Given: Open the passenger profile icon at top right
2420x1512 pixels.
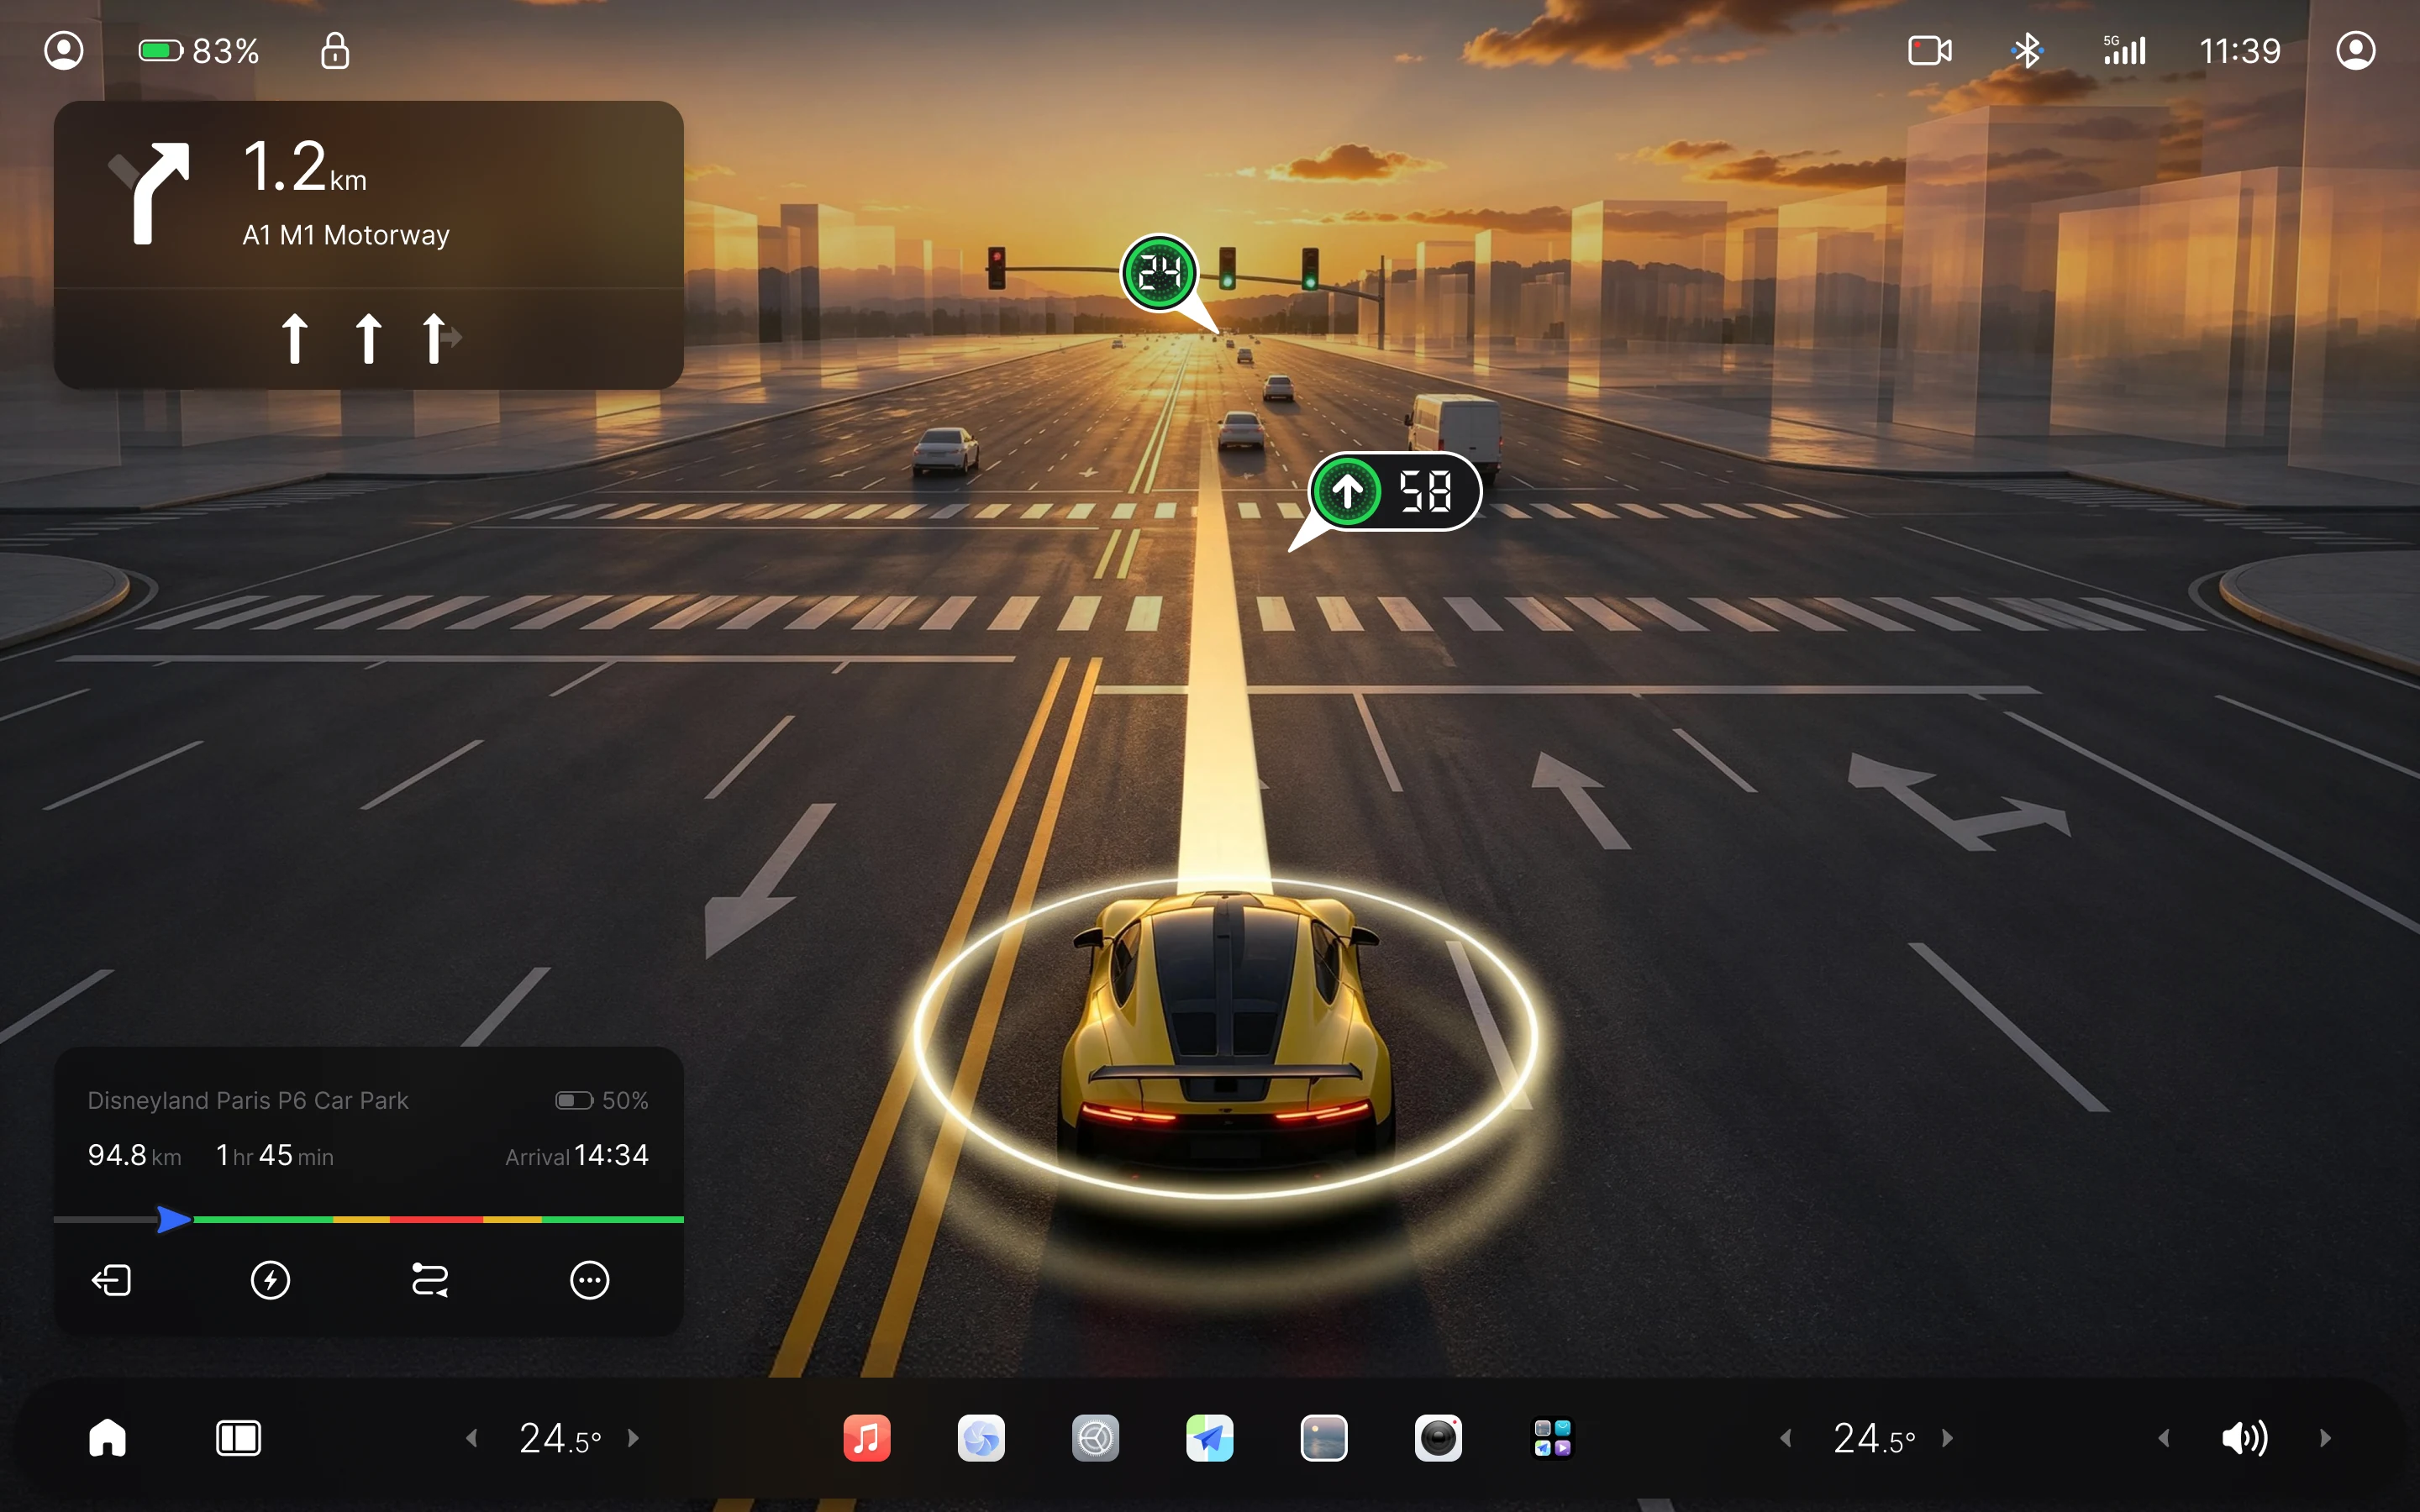Looking at the screenshot, I should click(x=2355, y=50).
